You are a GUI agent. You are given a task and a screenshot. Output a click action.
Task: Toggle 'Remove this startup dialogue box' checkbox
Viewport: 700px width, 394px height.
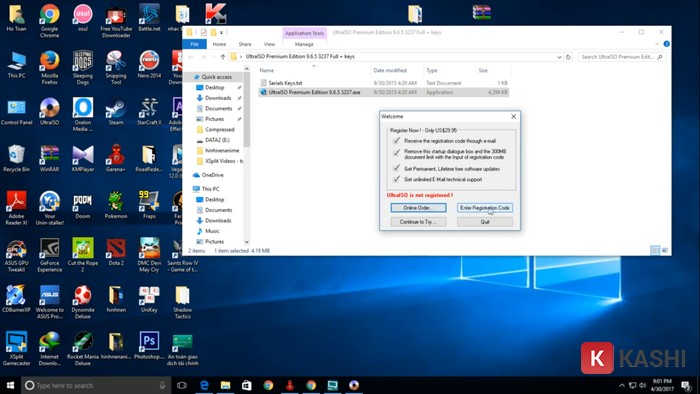[396, 152]
